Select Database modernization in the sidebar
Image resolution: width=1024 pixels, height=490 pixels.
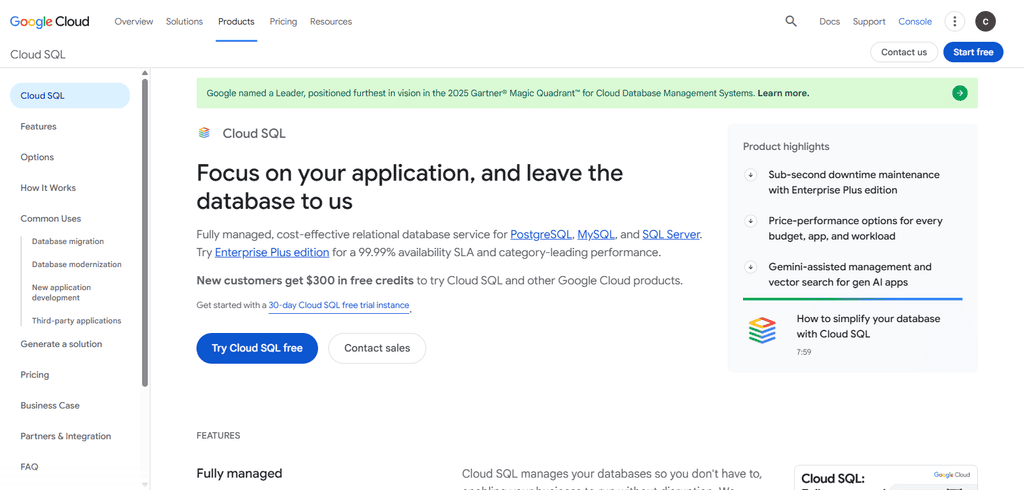[x=76, y=264]
